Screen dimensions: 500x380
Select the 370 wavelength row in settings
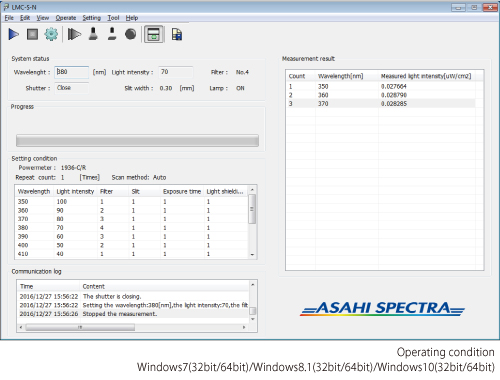pyautogui.click(x=132, y=219)
